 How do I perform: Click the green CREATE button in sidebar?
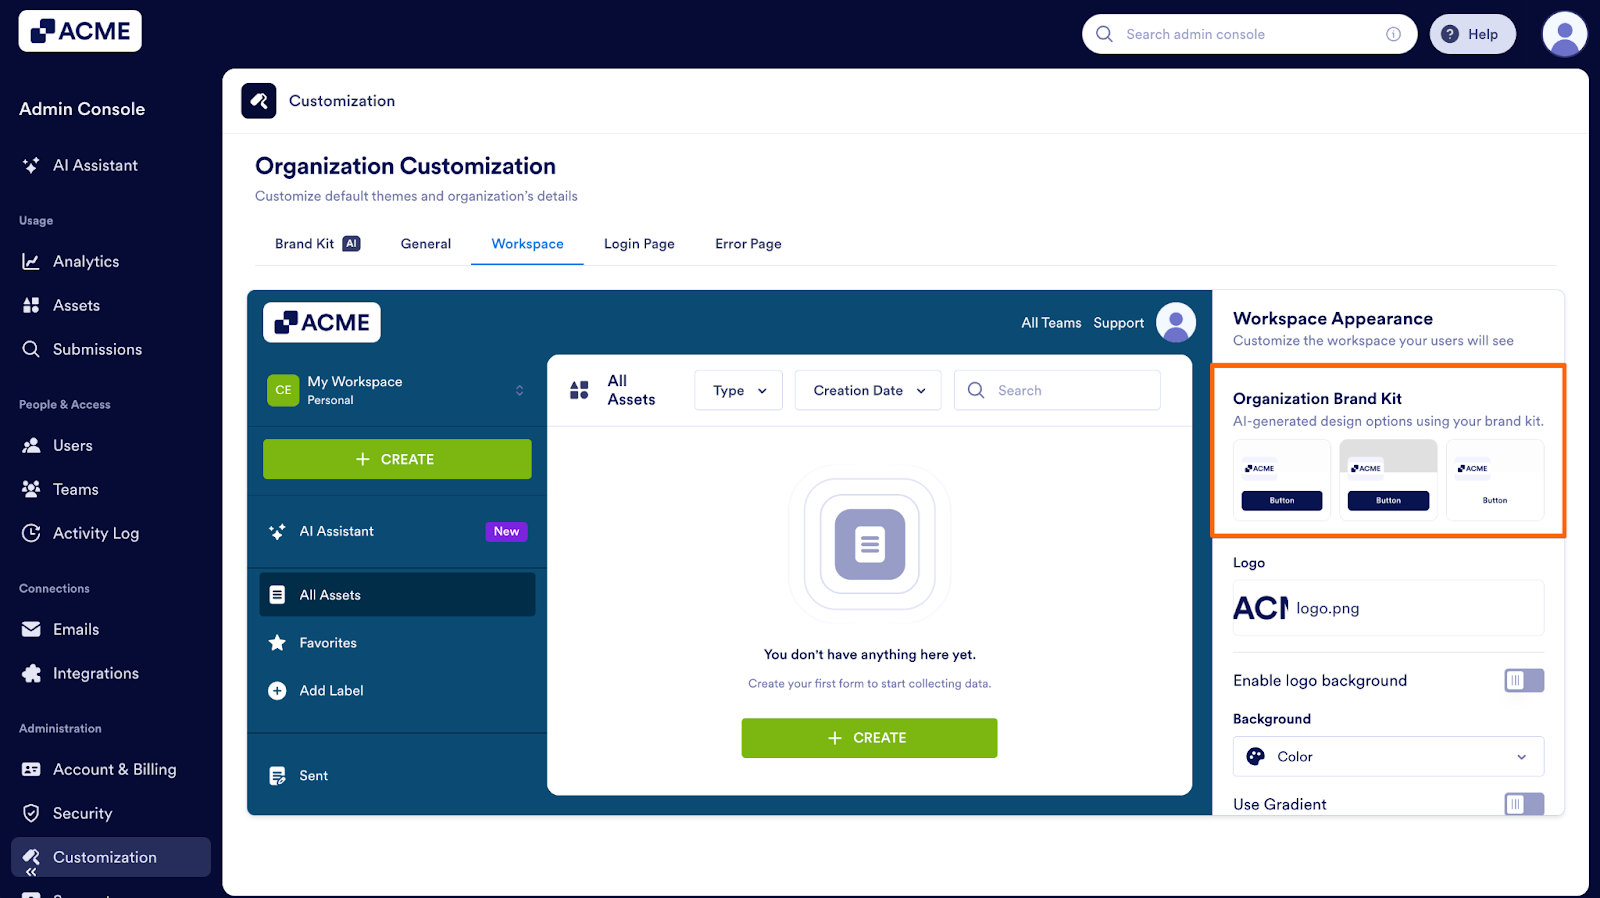tap(397, 459)
